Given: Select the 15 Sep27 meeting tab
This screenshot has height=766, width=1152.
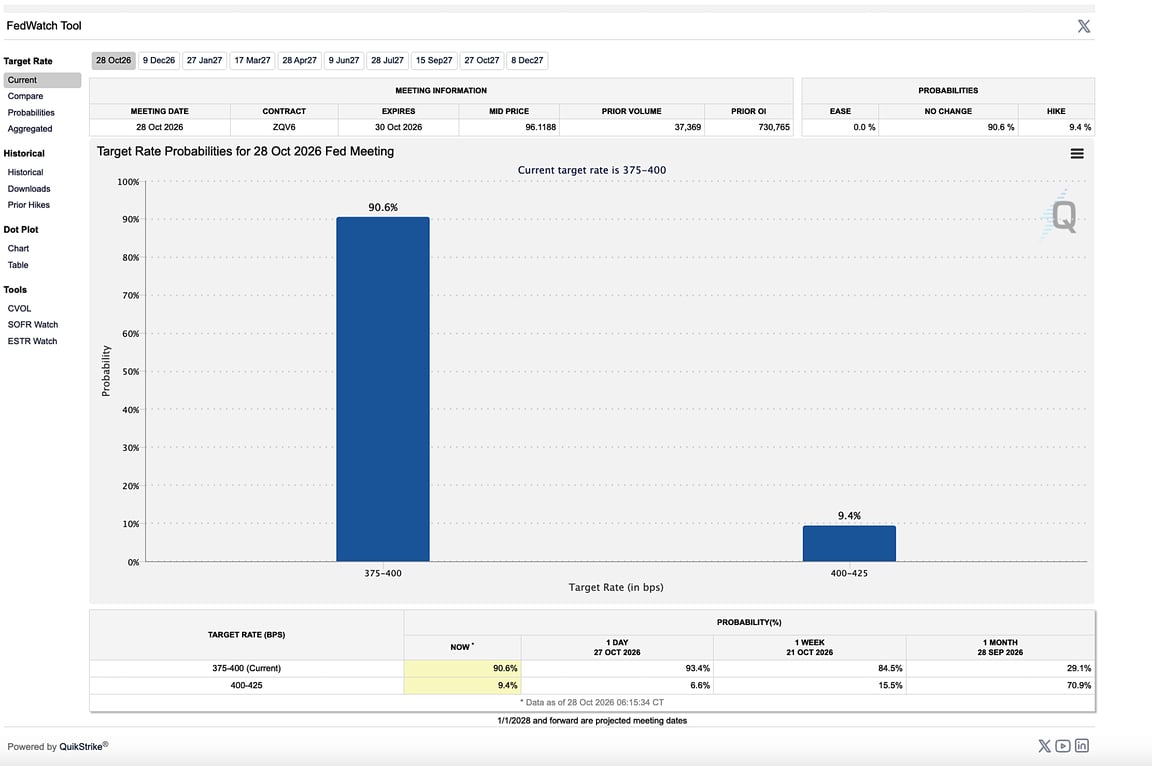Looking at the screenshot, I should (434, 60).
